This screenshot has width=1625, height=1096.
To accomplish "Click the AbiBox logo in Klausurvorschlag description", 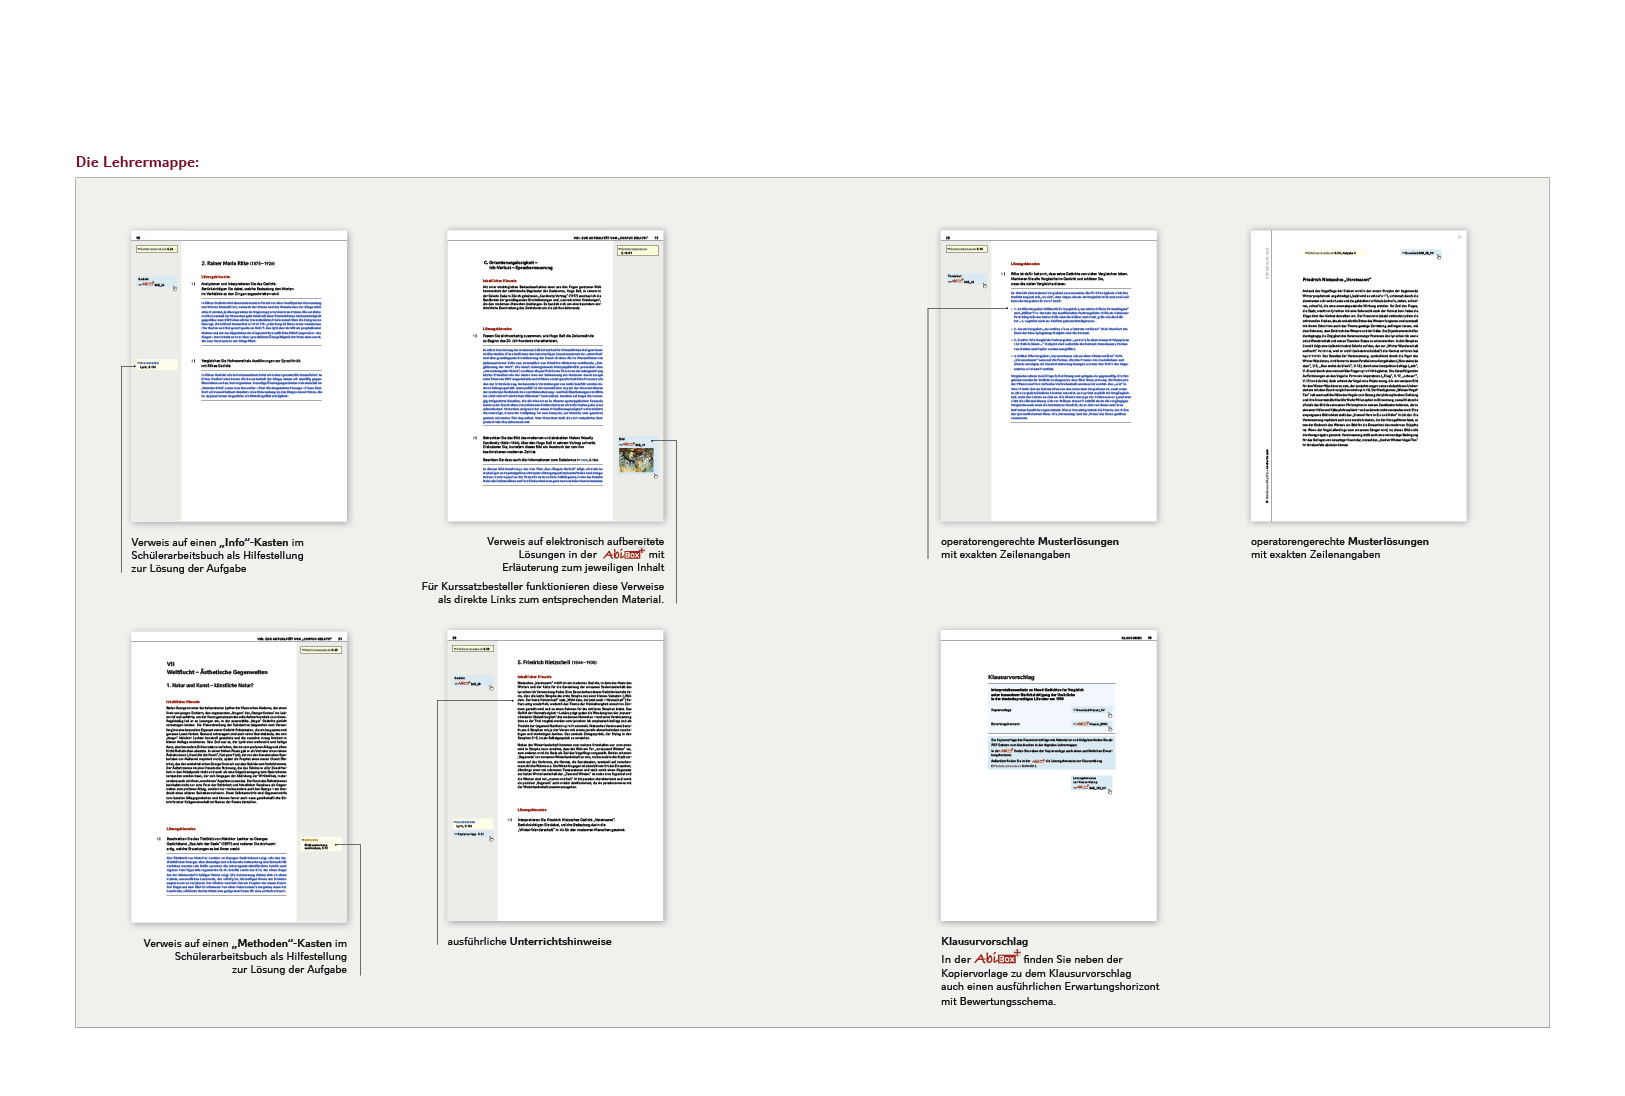I will click(x=995, y=959).
